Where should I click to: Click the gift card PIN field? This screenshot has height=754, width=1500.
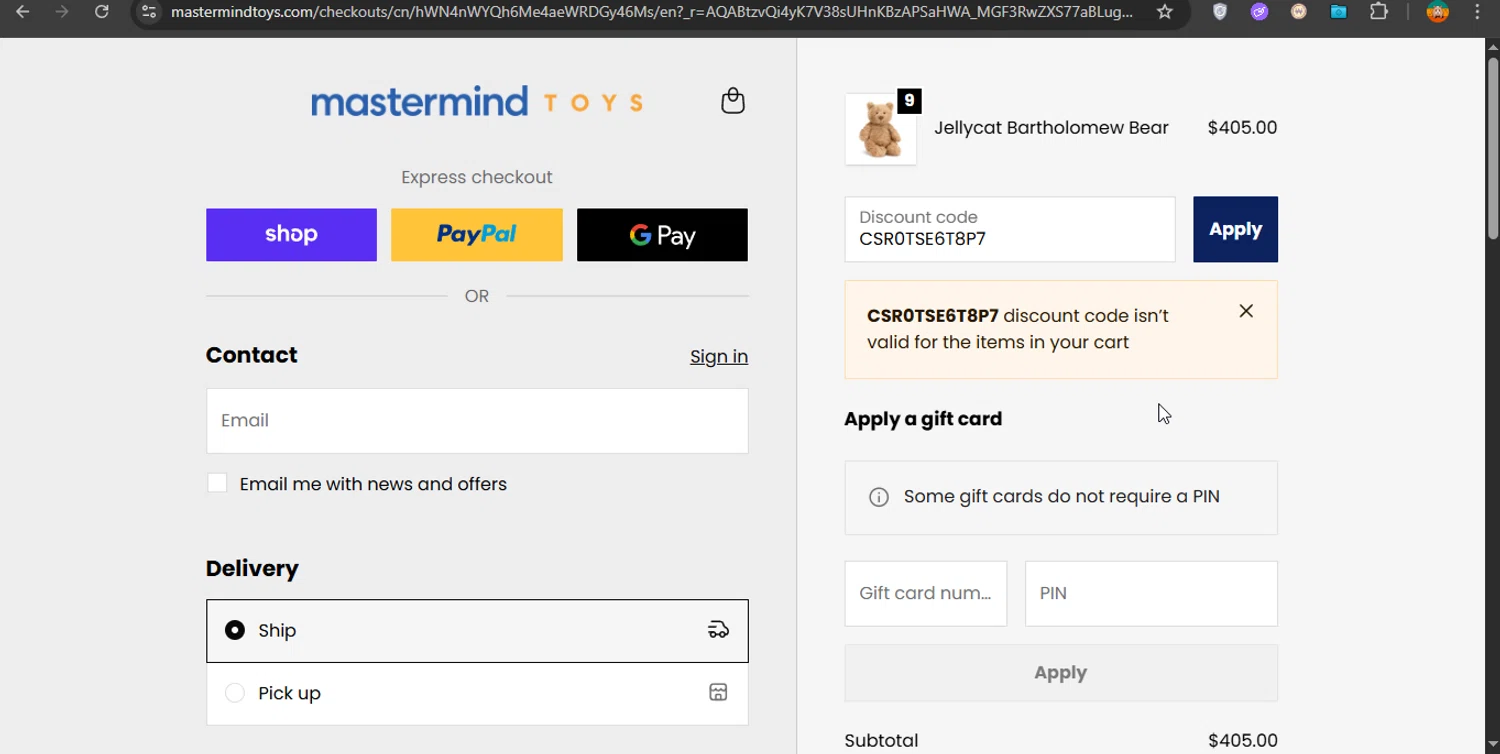coord(1151,593)
